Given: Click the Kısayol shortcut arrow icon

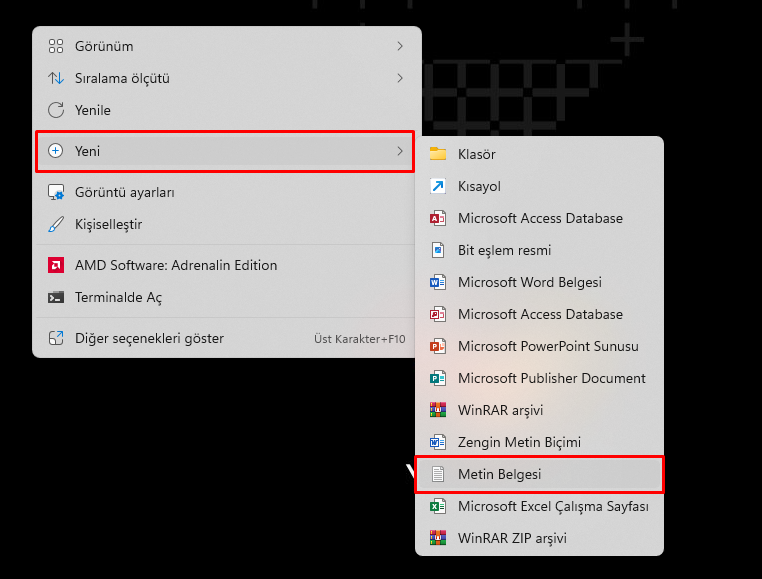Looking at the screenshot, I should pyautogui.click(x=437, y=186).
